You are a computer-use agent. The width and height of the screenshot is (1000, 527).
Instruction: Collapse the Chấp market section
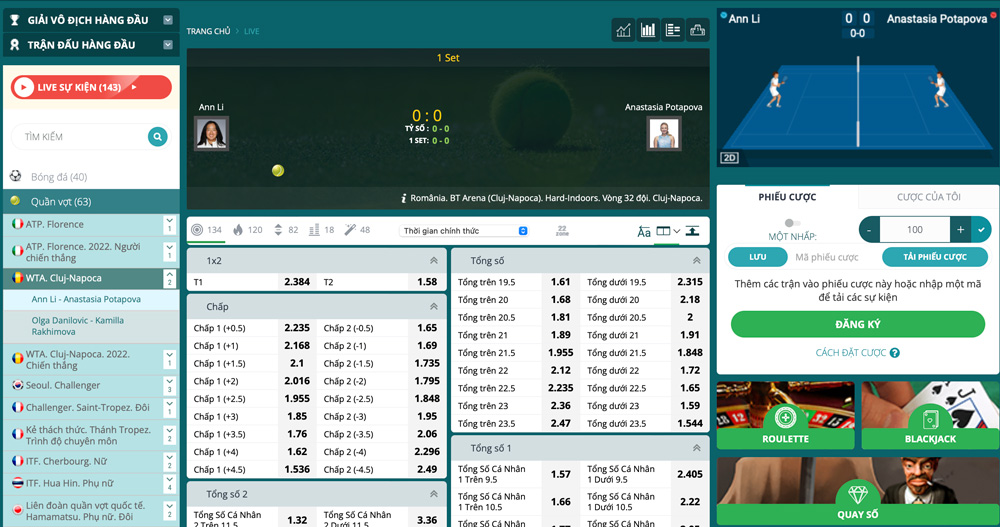point(434,307)
